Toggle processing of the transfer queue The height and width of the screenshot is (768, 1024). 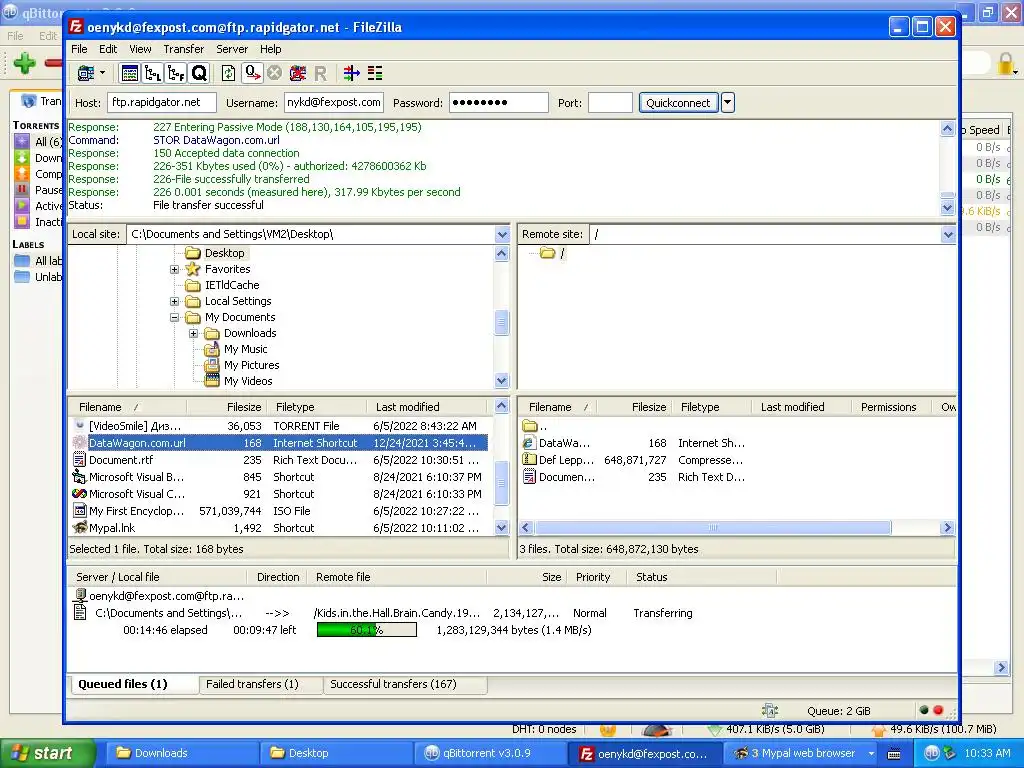pos(252,73)
